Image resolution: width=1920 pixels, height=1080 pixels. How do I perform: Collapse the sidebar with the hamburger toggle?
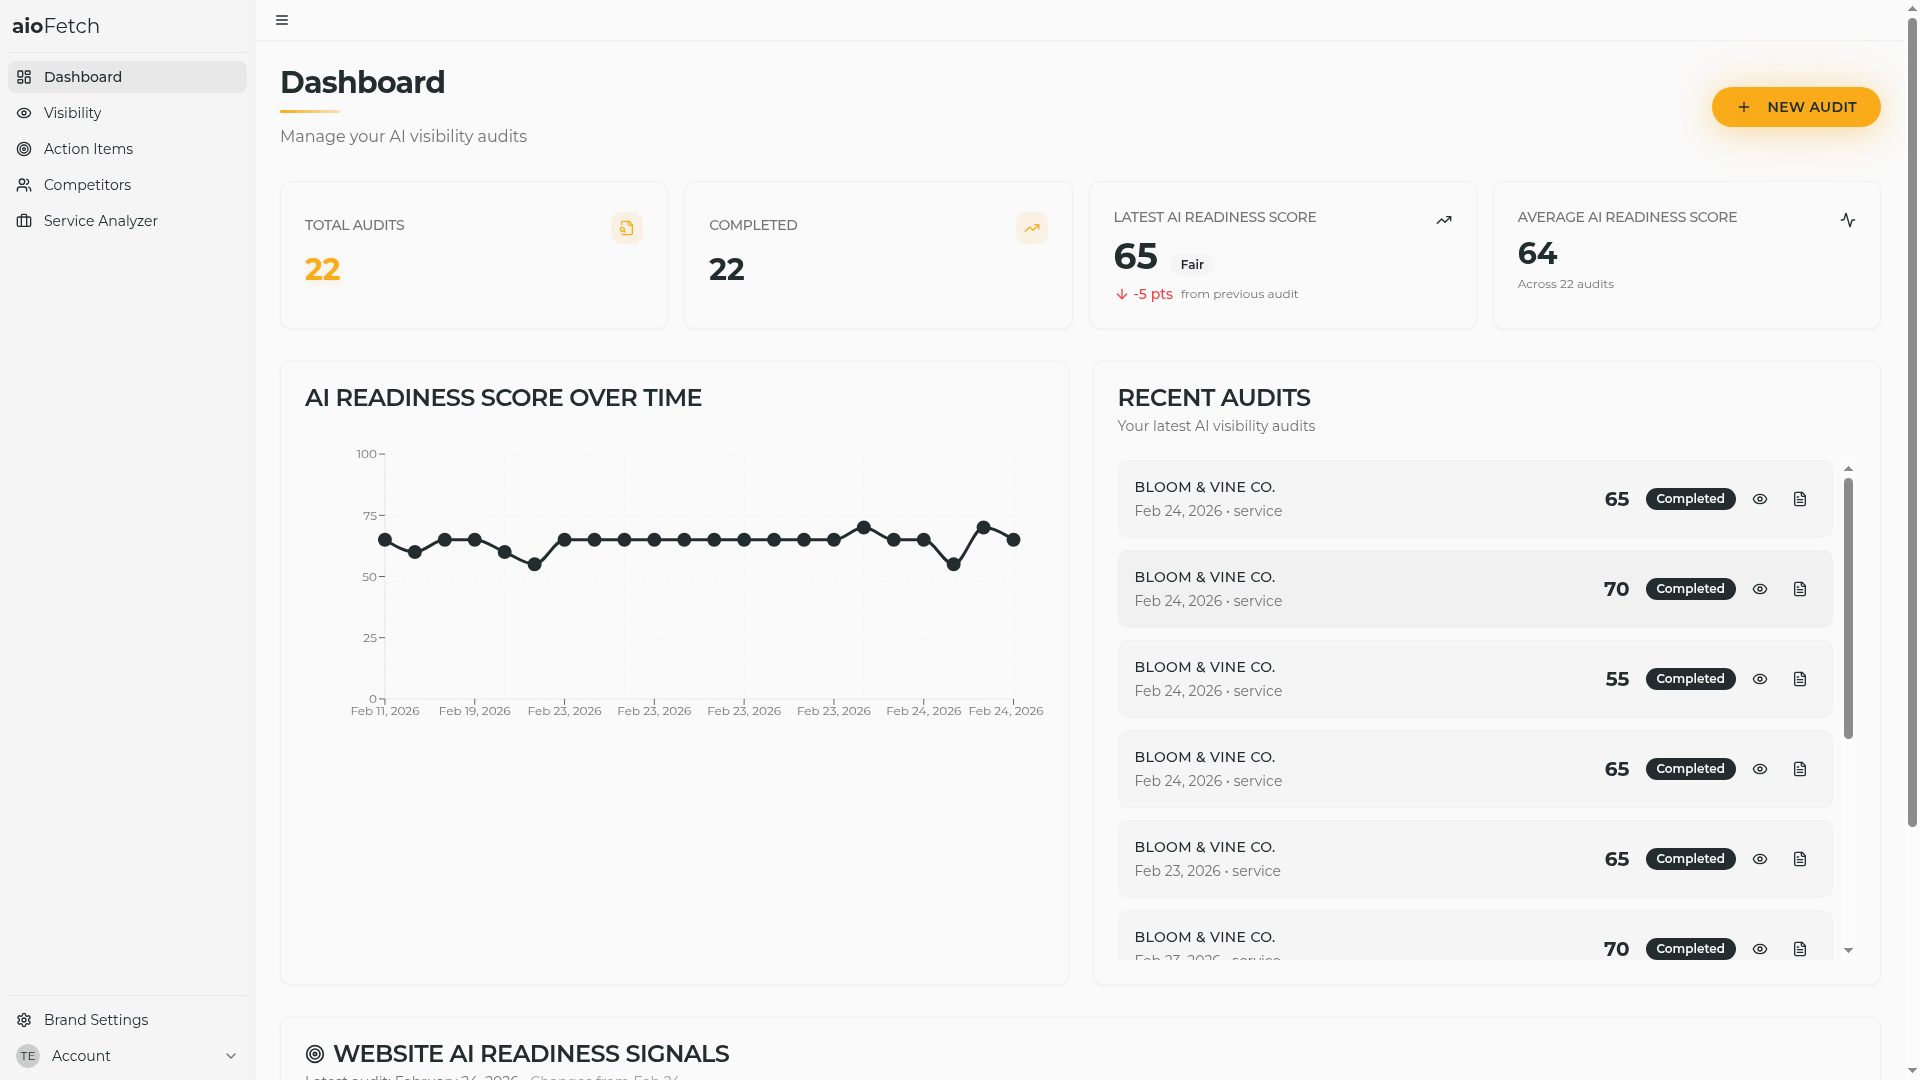tap(282, 20)
